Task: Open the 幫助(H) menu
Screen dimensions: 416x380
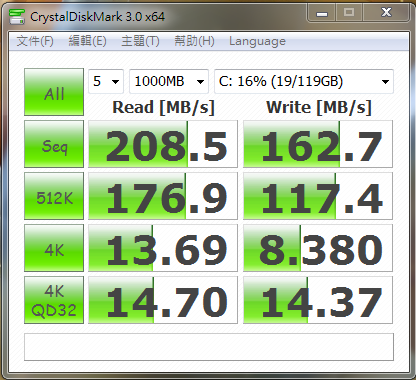Action: click(194, 41)
